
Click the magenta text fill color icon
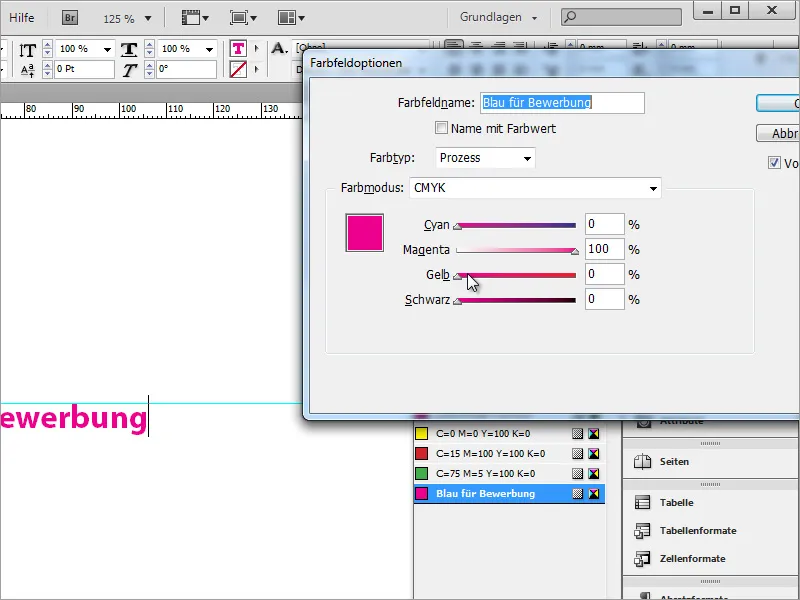(x=238, y=49)
